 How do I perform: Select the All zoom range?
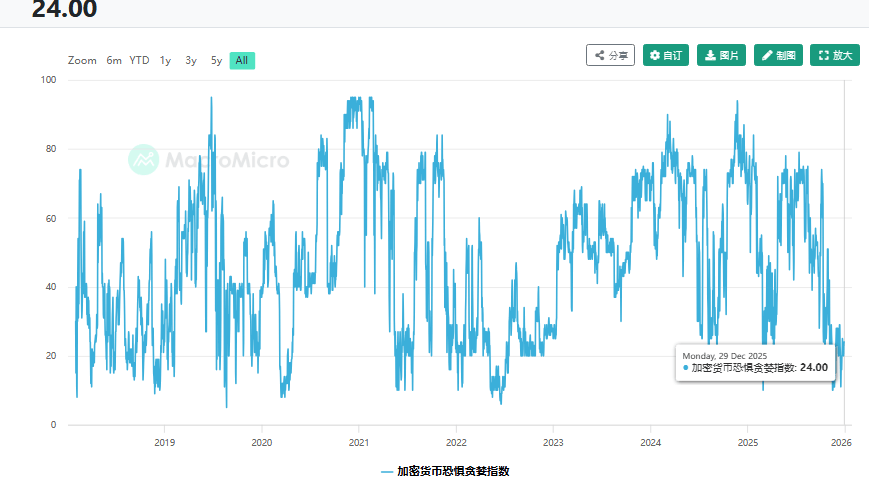(x=242, y=61)
